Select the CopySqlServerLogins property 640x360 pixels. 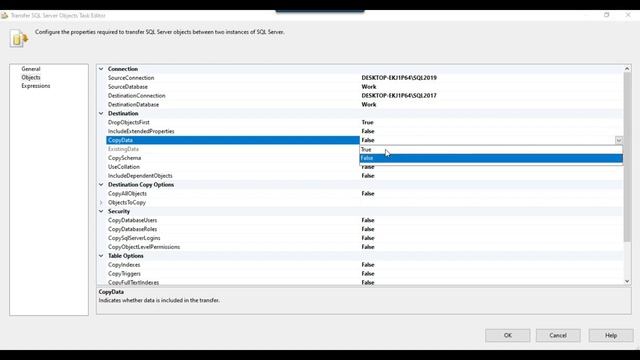coord(134,238)
